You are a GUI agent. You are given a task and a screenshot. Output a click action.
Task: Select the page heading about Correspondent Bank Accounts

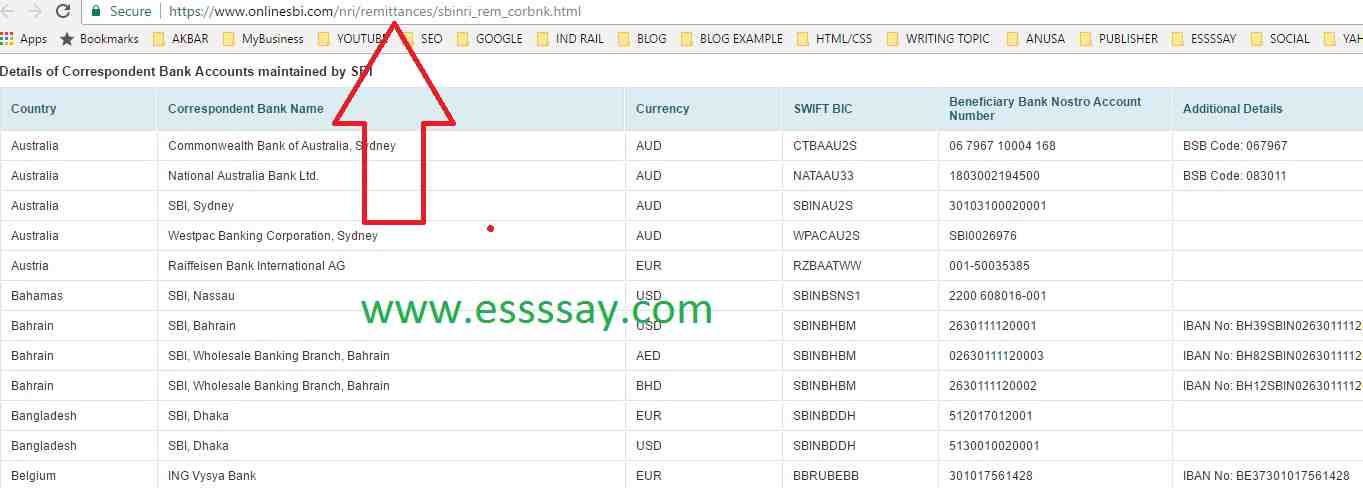coord(186,71)
